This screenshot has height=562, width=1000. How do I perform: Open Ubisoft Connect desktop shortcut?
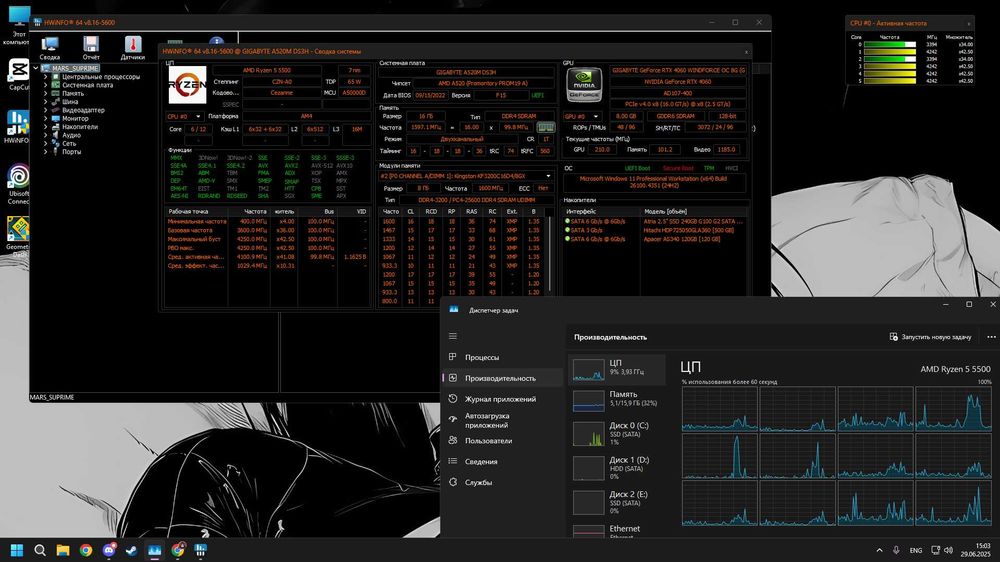(18, 184)
